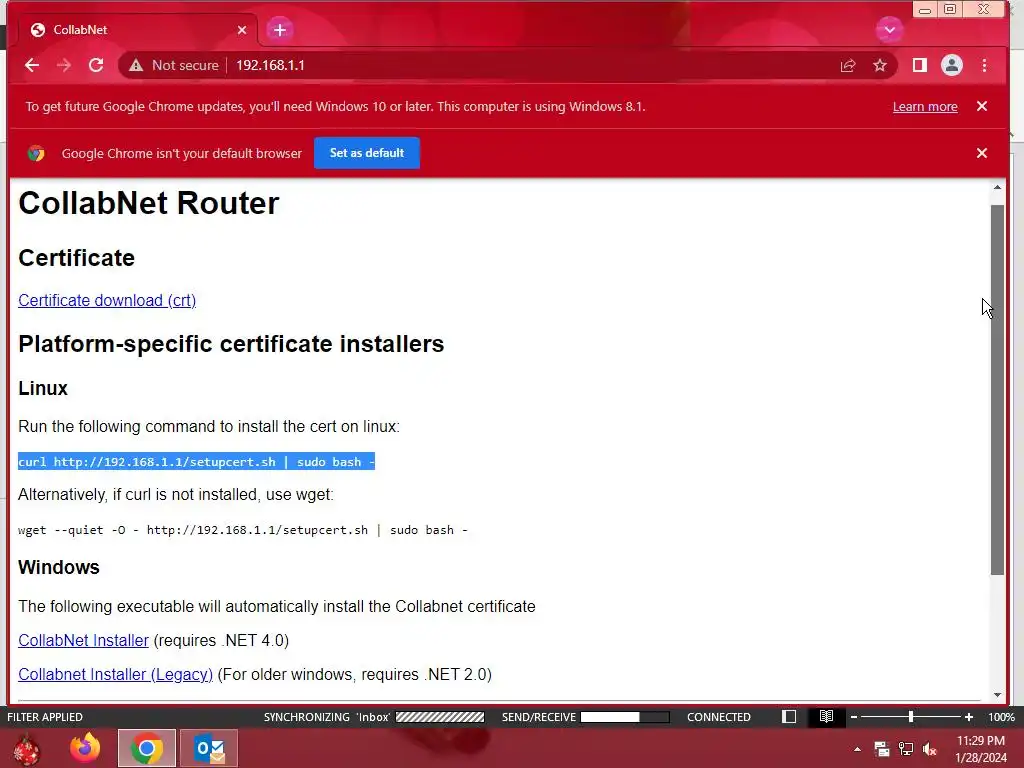The width and height of the screenshot is (1024, 768).
Task: Click FILTER APPLIED in Outlook status bar
Action: [x=45, y=717]
